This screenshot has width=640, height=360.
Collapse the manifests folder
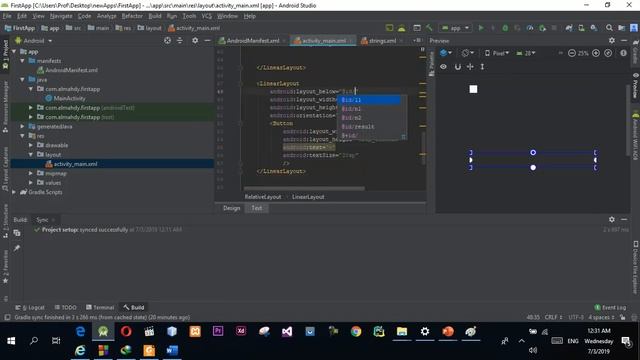(22, 60)
